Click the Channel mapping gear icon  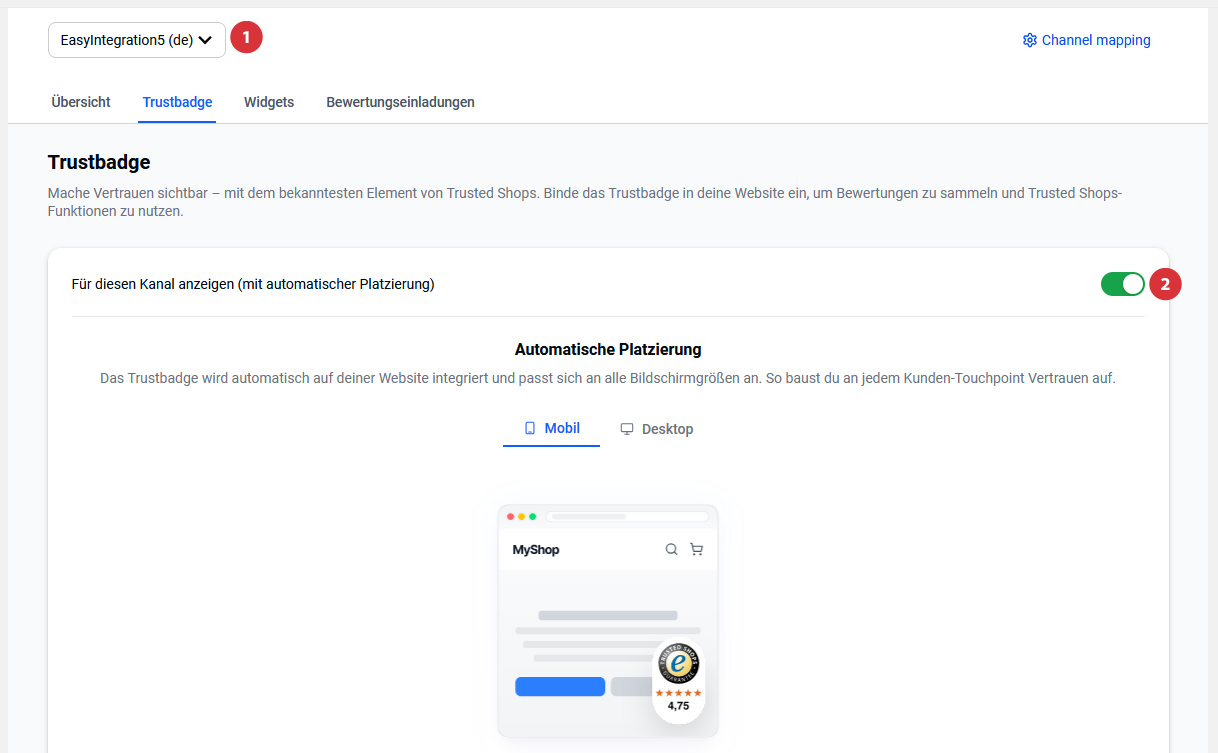click(x=1029, y=41)
